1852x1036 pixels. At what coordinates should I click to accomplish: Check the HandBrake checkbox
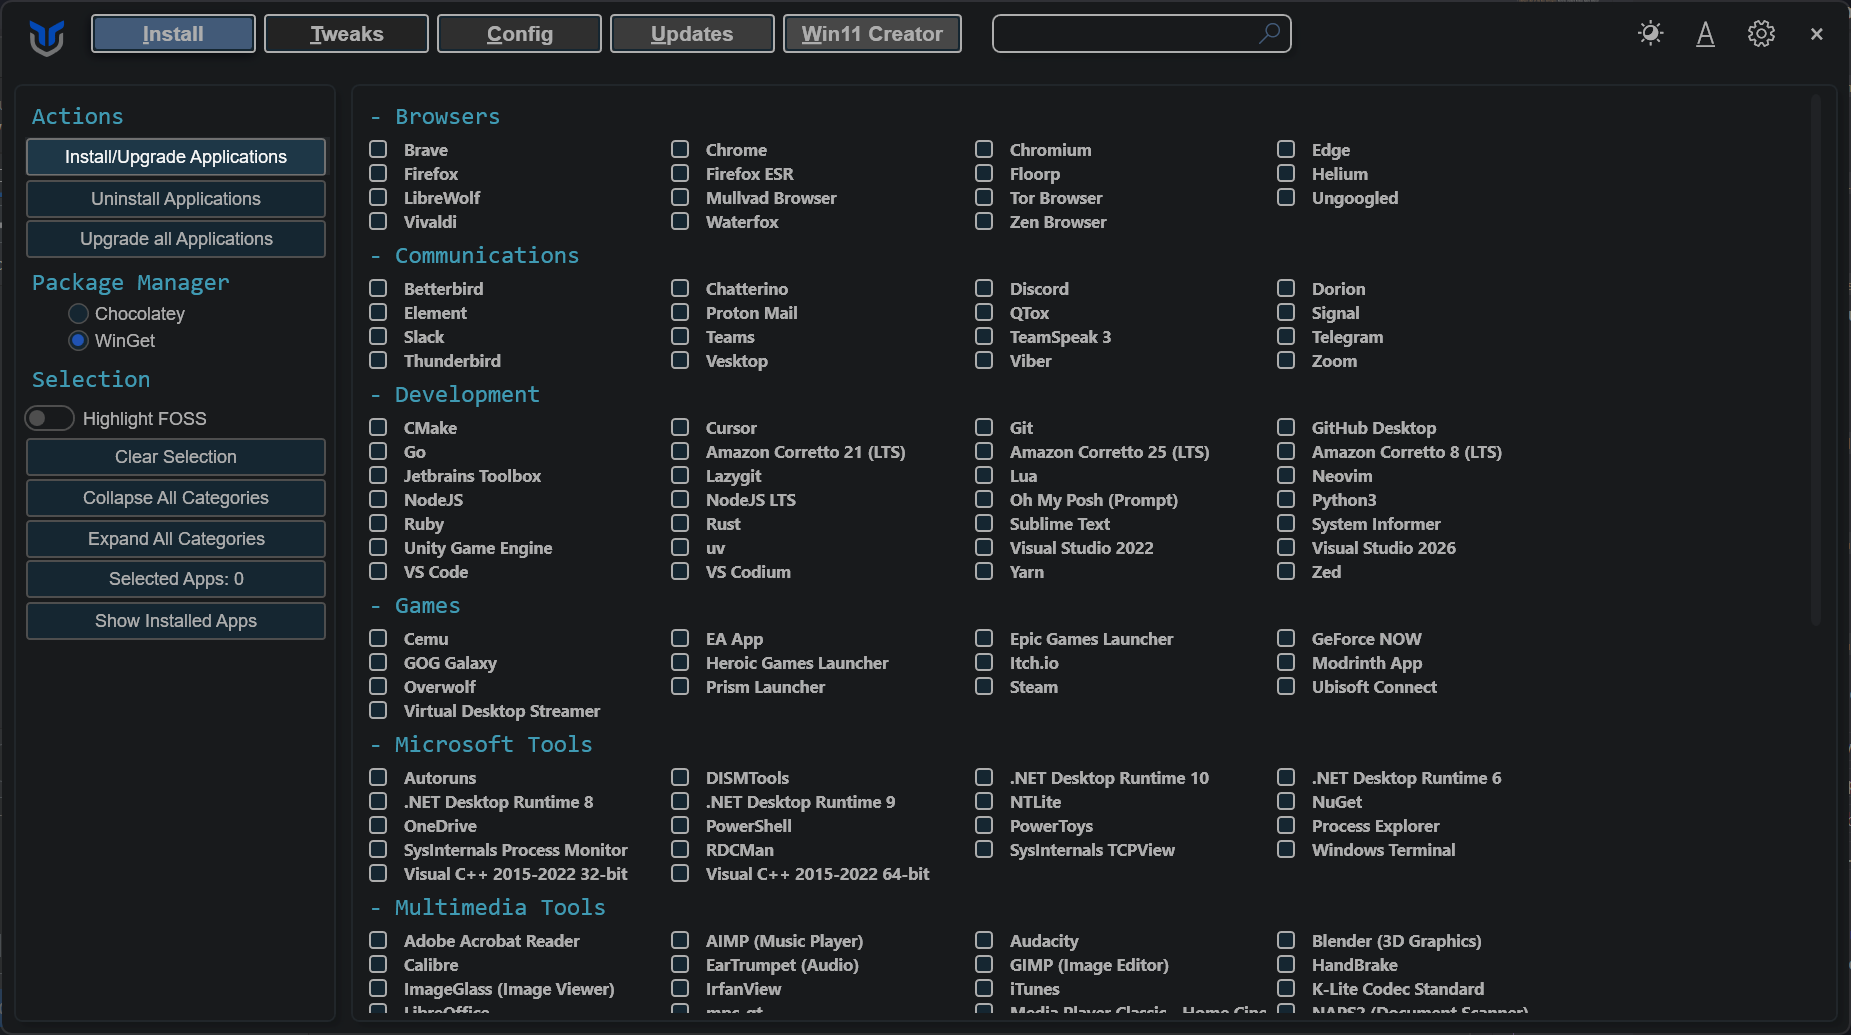tap(1286, 964)
